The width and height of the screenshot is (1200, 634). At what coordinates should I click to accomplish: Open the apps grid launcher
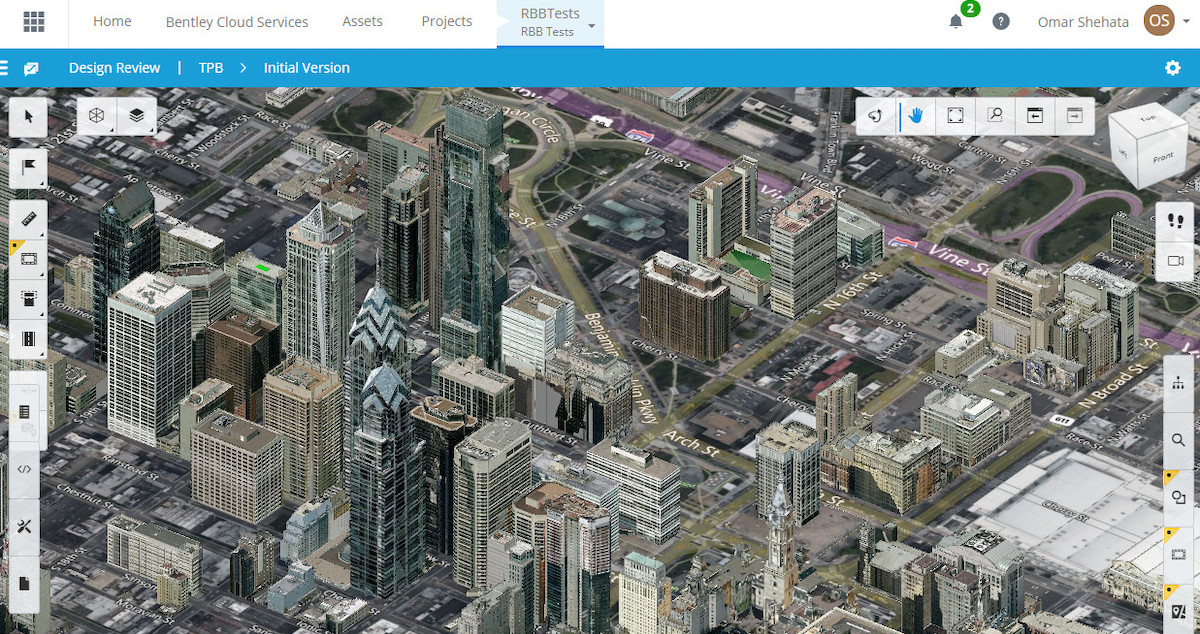tap(34, 21)
